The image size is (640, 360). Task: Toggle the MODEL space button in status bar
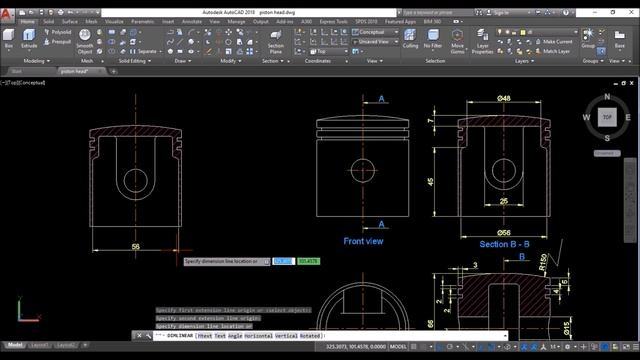pyautogui.click(x=398, y=347)
